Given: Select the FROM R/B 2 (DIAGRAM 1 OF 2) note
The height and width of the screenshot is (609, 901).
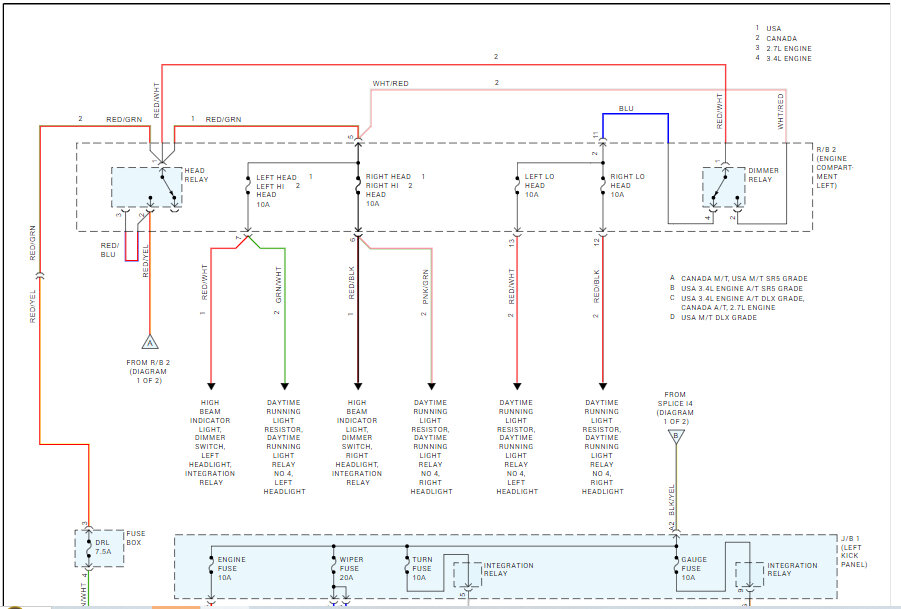Looking at the screenshot, I should pyautogui.click(x=148, y=371).
